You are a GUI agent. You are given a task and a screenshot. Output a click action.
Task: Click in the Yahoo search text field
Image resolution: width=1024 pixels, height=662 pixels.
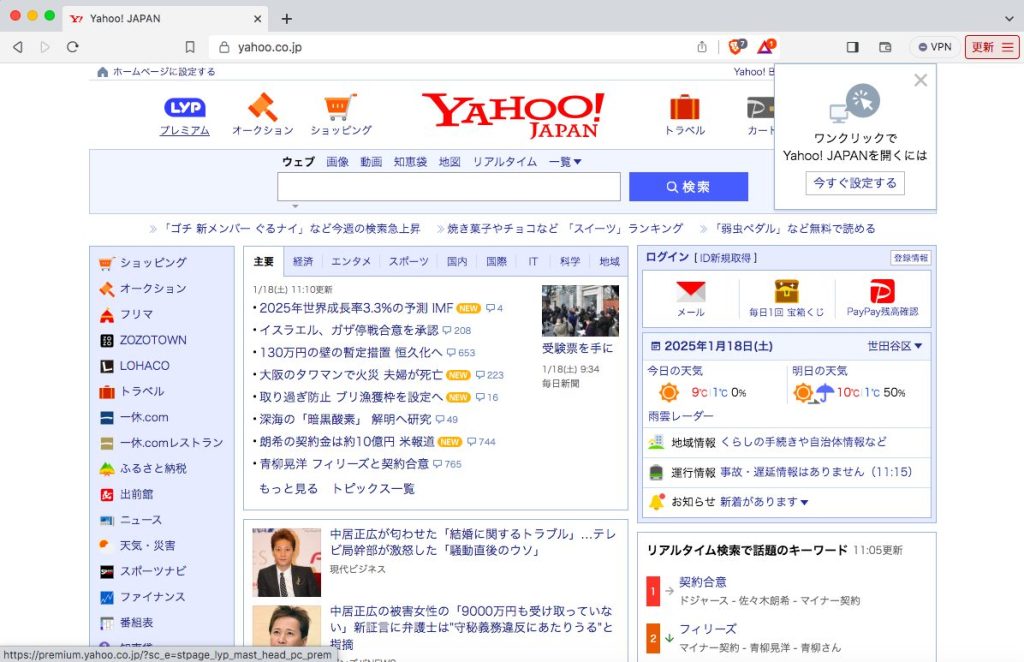449,187
